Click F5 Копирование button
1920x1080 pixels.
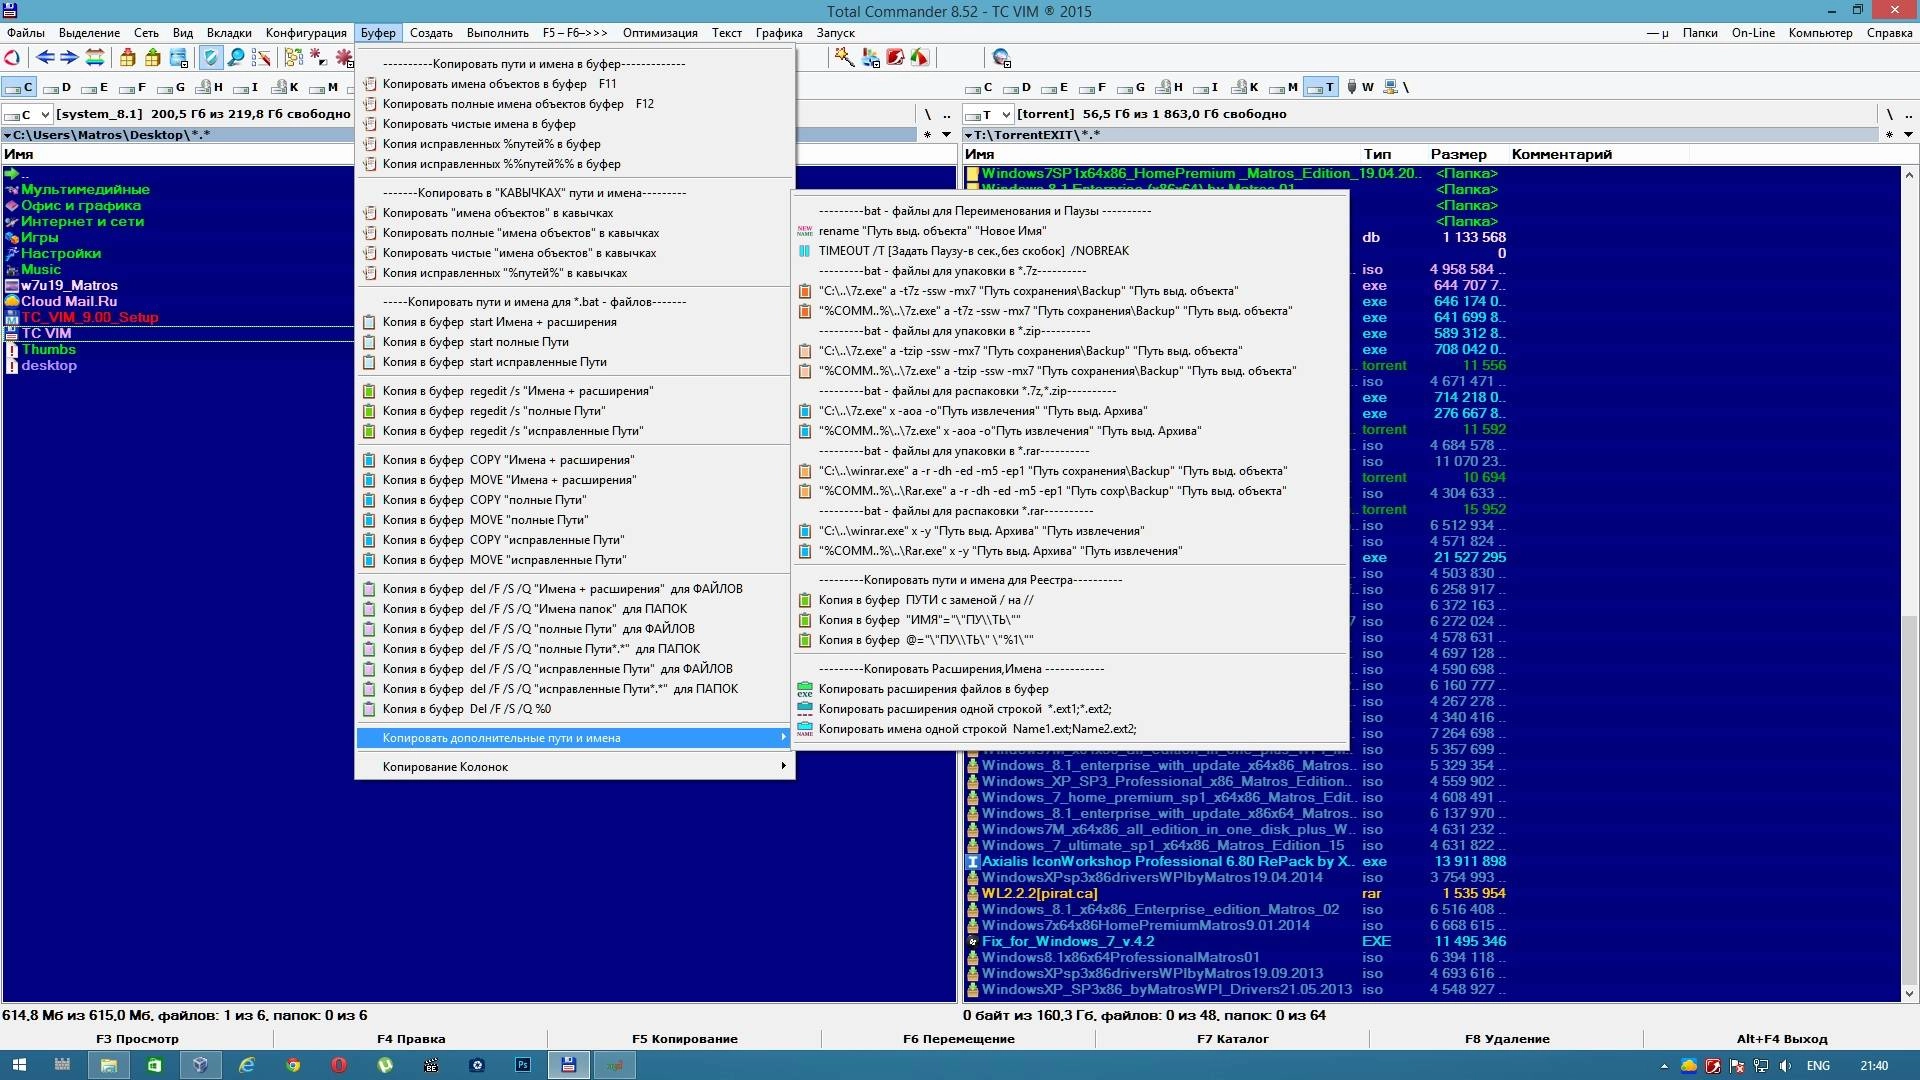point(685,1039)
